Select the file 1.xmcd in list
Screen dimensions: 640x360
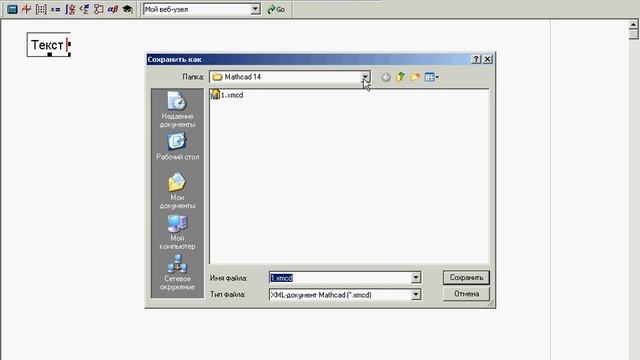[x=227, y=95]
